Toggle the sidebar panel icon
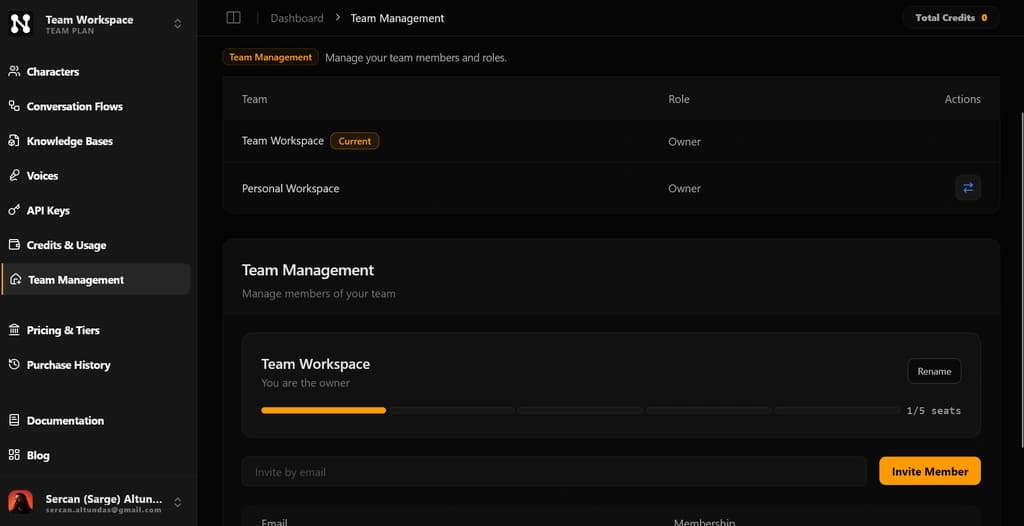Screen dimensions: 1024x526 [233, 18]
